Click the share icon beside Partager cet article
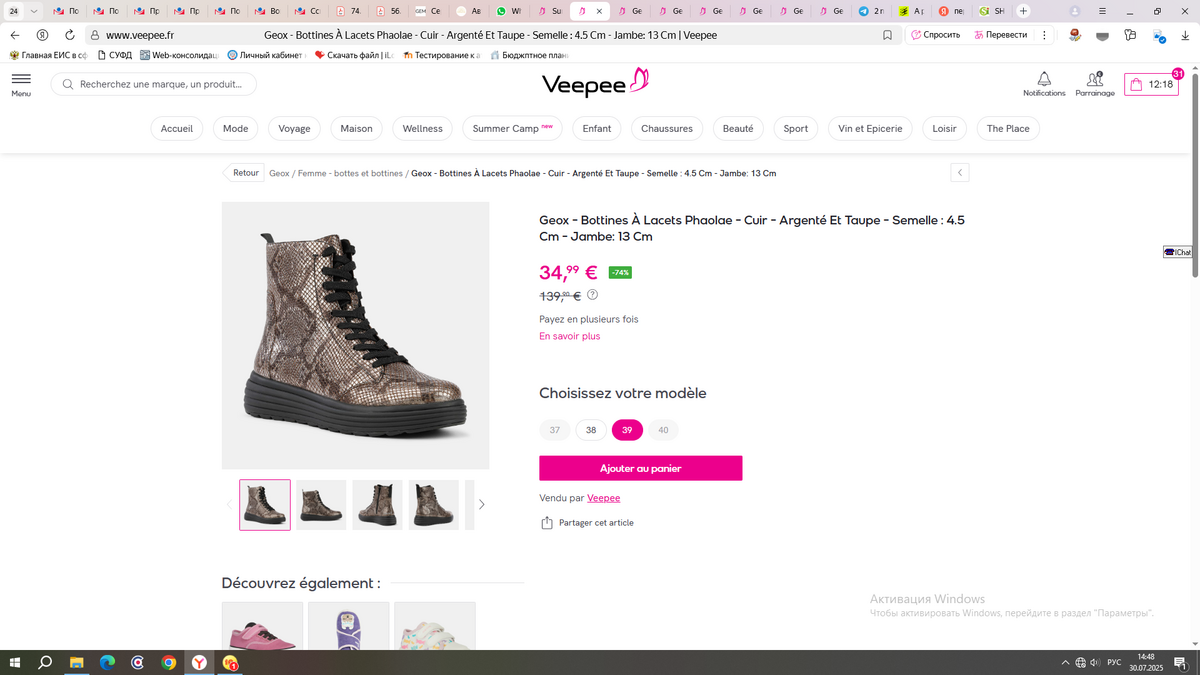 pyautogui.click(x=547, y=523)
